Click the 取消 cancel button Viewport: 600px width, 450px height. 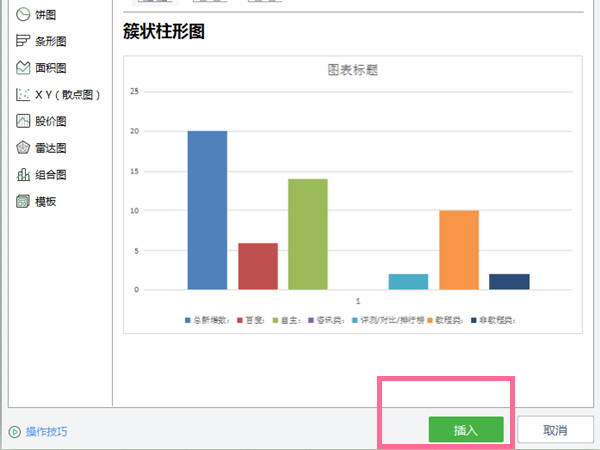[x=555, y=430]
